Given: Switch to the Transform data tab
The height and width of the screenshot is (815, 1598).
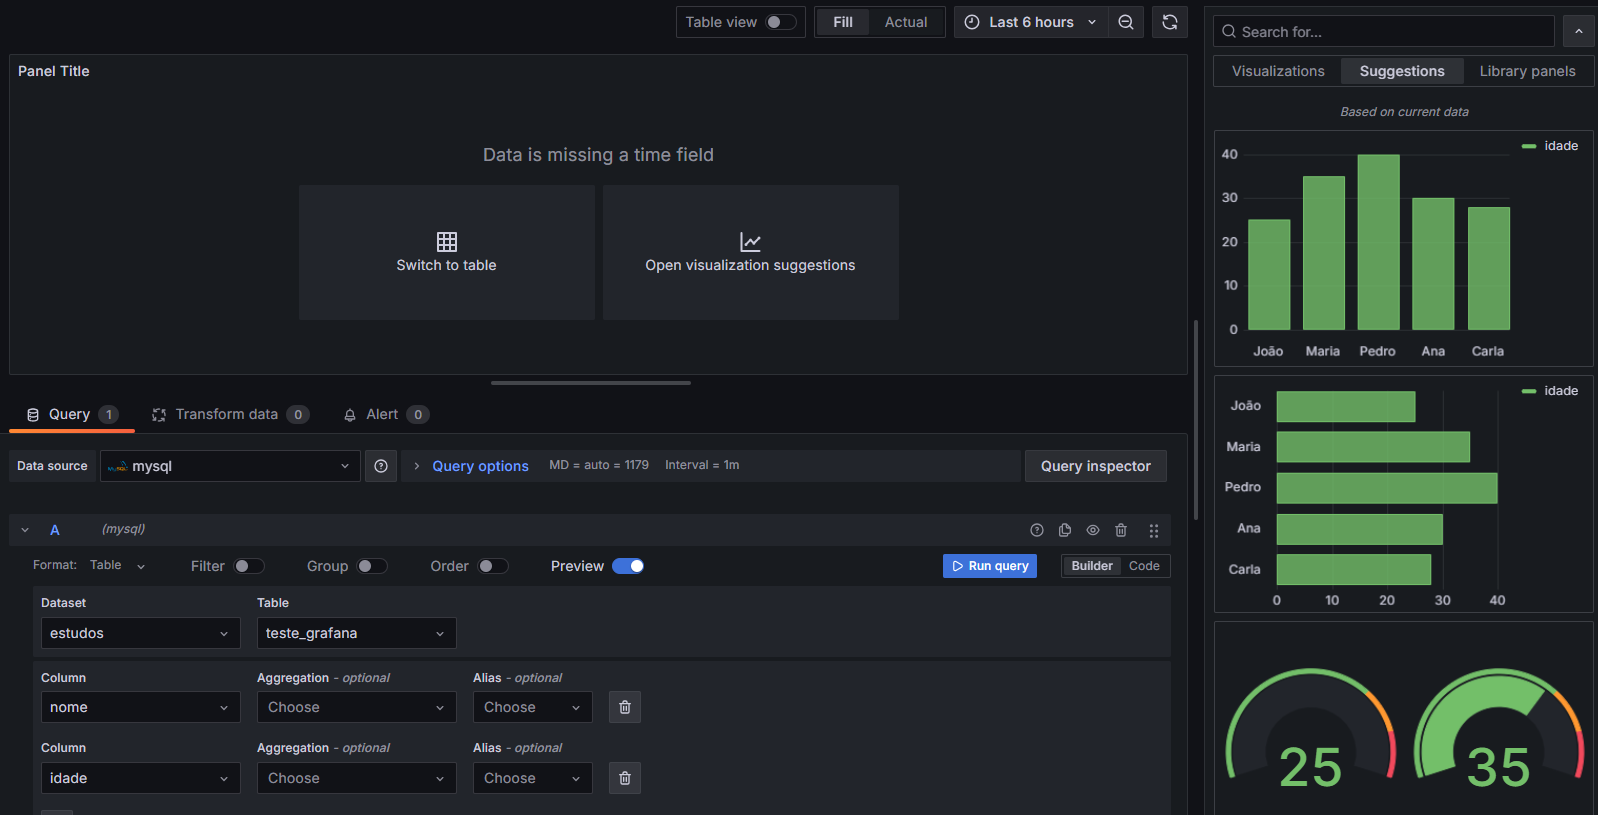Looking at the screenshot, I should pyautogui.click(x=230, y=414).
